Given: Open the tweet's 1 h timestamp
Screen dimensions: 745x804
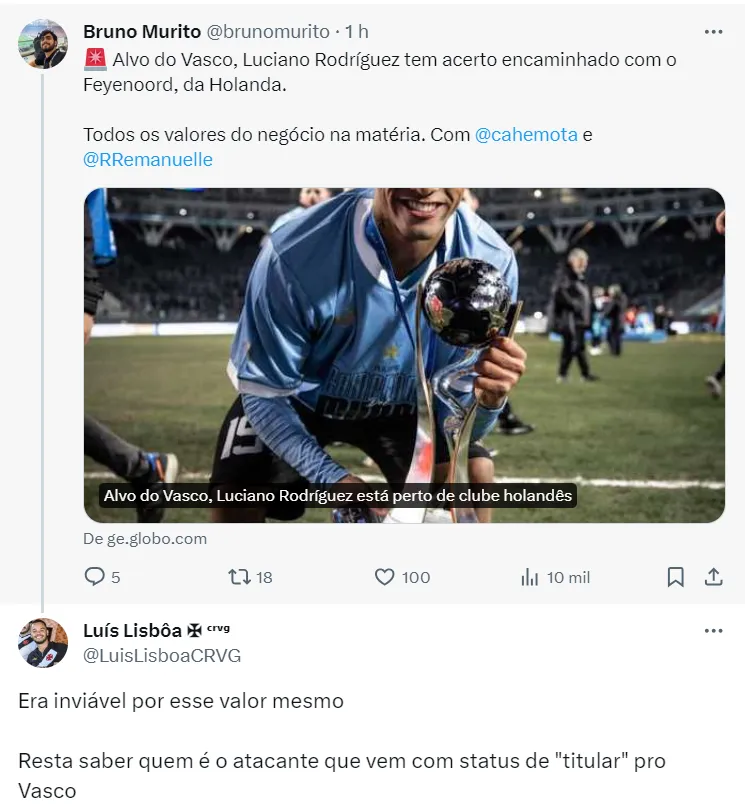Looking at the screenshot, I should tap(356, 32).
